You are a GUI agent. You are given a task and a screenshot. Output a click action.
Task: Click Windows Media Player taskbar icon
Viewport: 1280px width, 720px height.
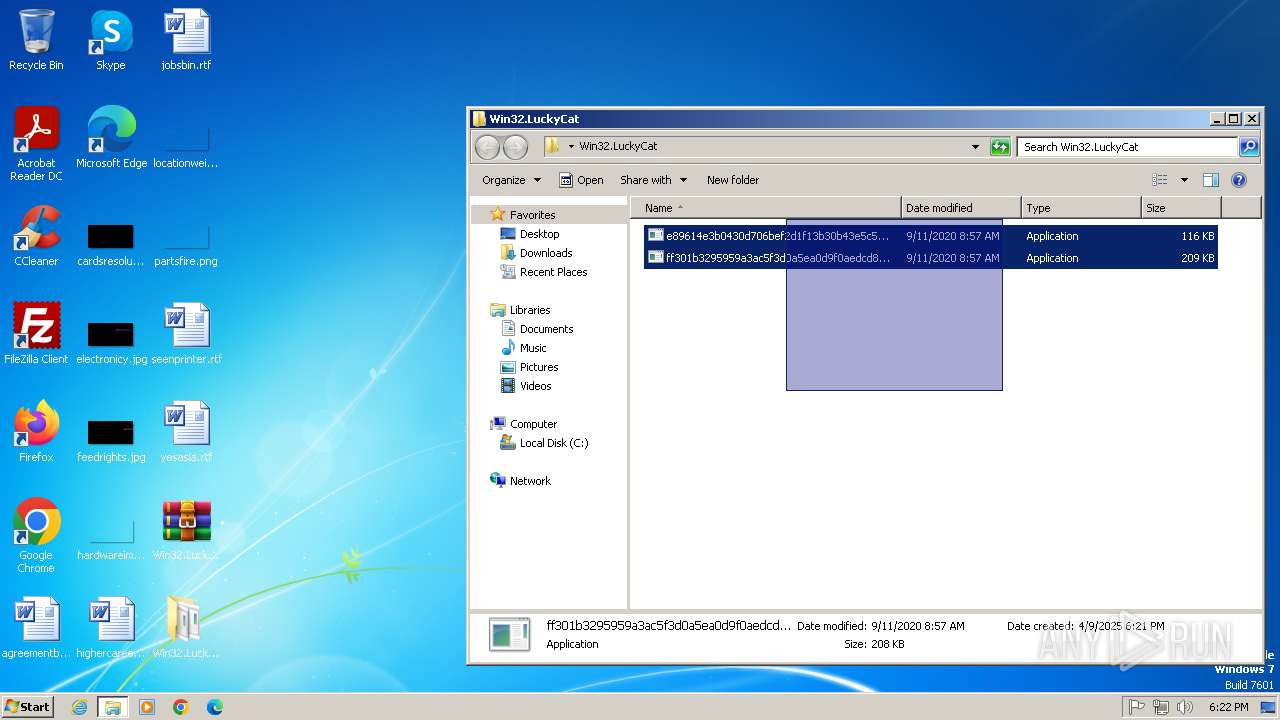click(147, 707)
